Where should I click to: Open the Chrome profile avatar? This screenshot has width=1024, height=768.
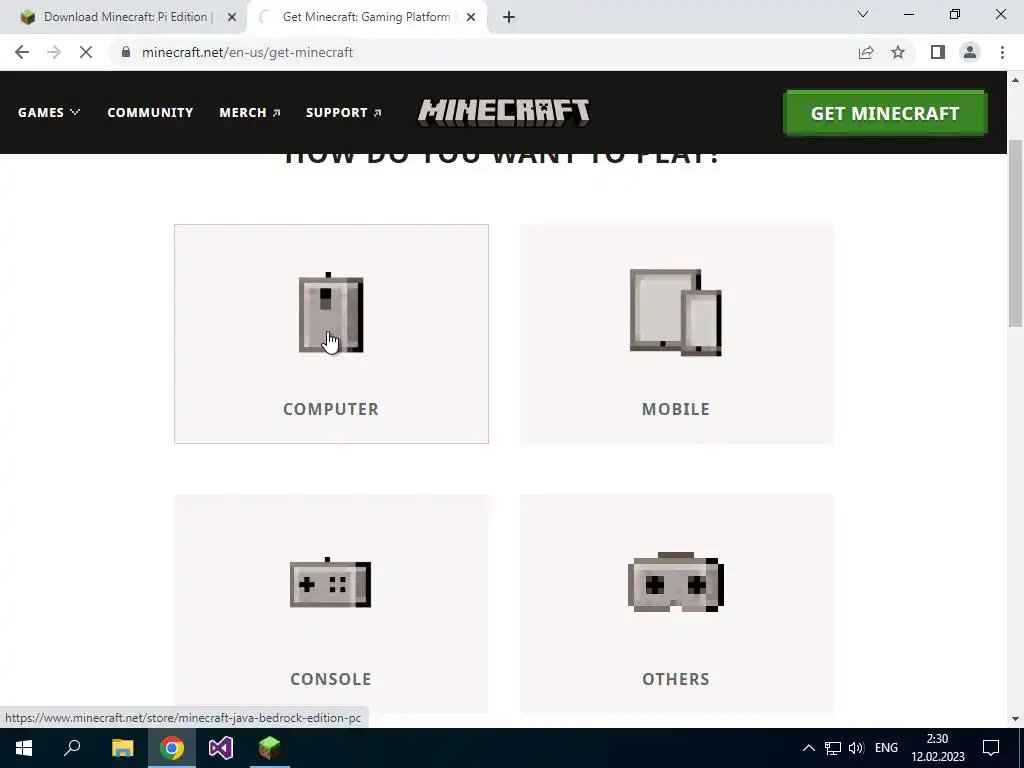tap(970, 52)
